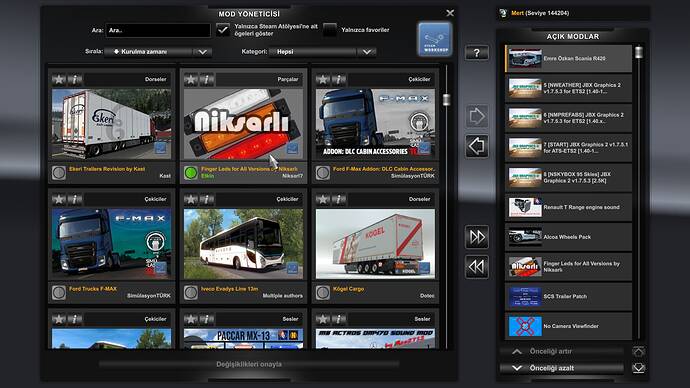This screenshot has height=388, width=690.
Task: Show info for PACCAR MX-13 mod
Action: 206,319
